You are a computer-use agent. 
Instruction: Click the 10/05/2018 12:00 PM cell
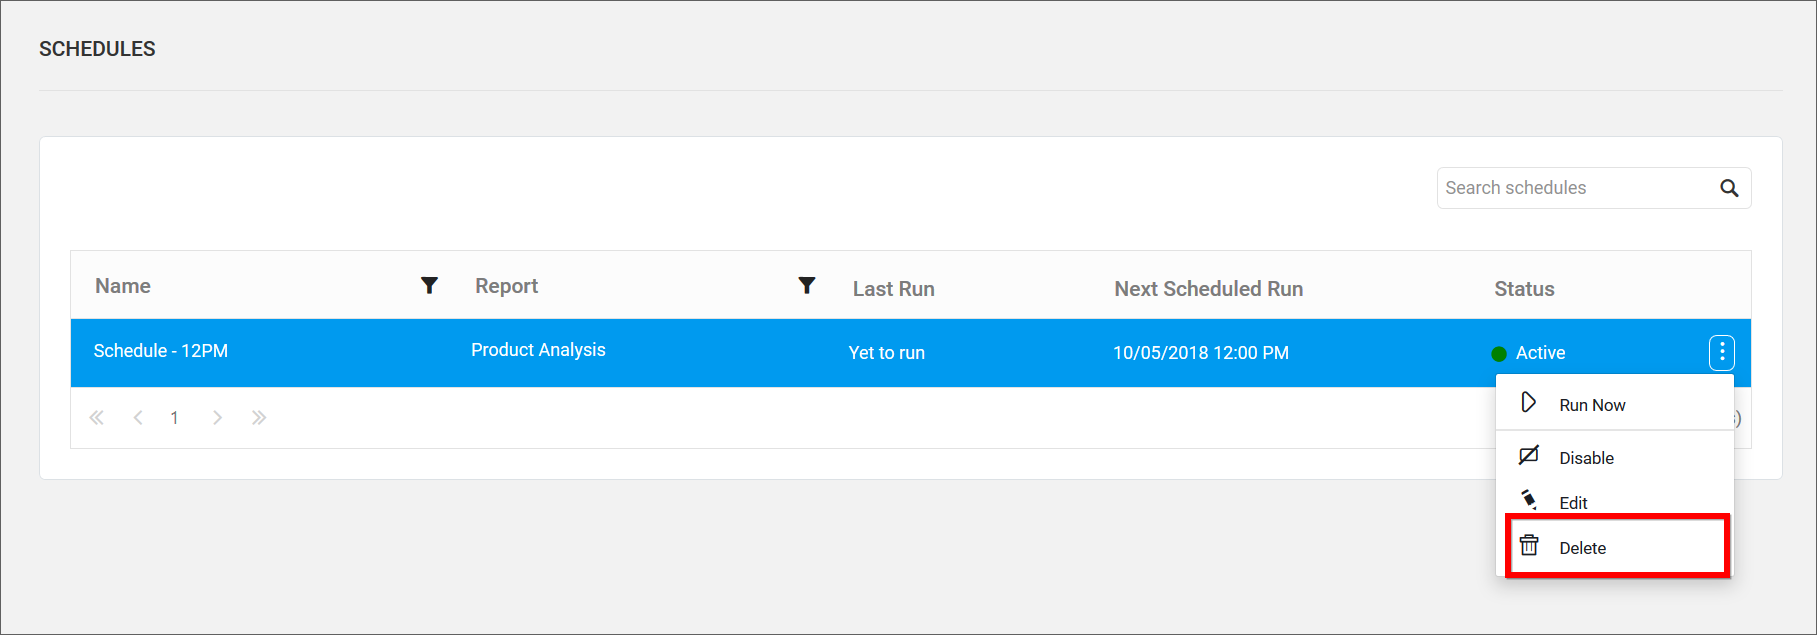(1201, 353)
